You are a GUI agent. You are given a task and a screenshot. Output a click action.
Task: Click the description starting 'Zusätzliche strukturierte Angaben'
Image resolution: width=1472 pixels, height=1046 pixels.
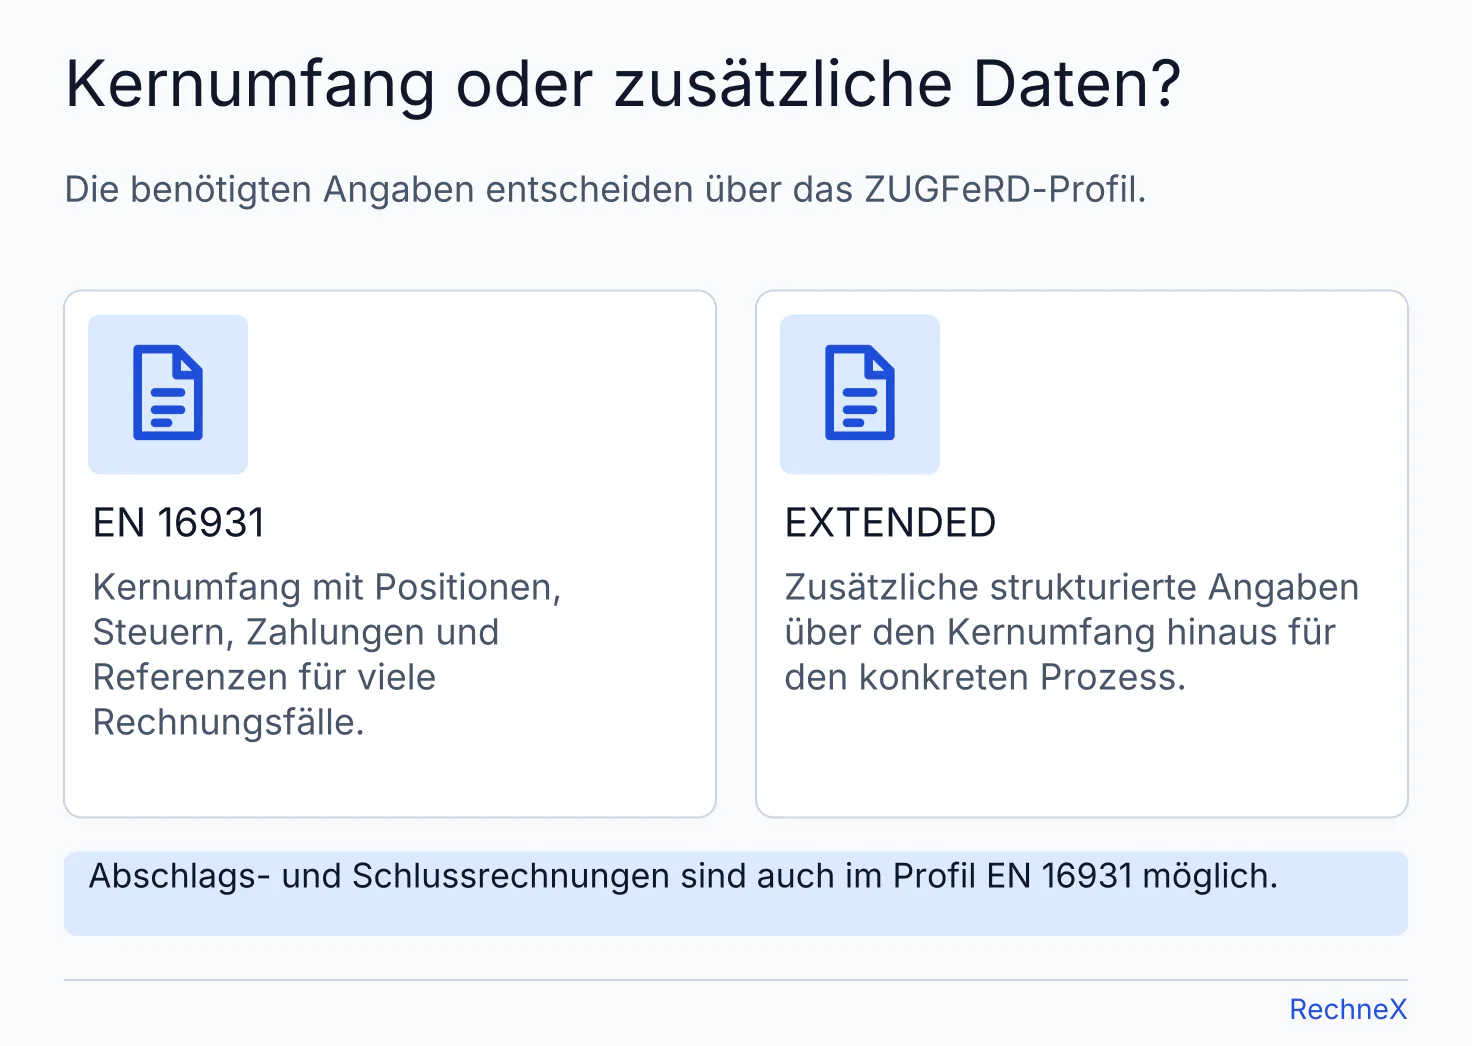(1071, 632)
